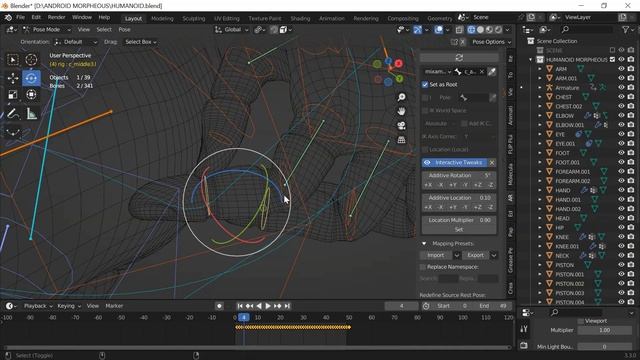
Task: Select the Rotate tool icon
Action: (x=31, y=78)
